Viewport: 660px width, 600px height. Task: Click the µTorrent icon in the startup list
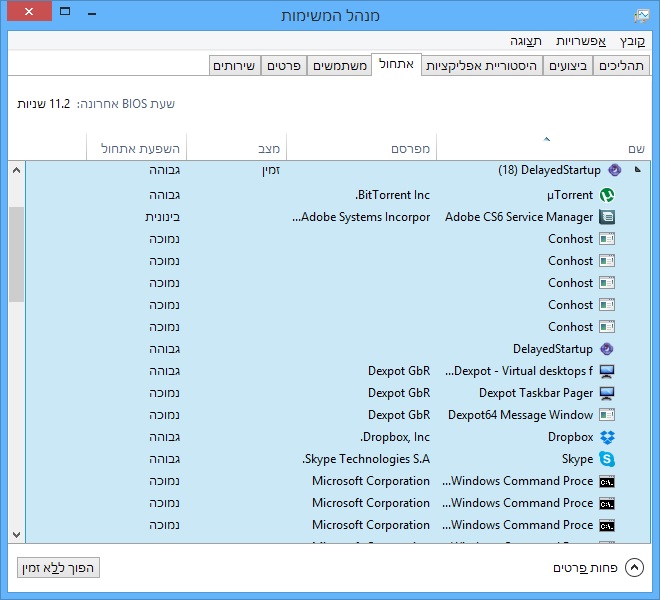(x=607, y=195)
